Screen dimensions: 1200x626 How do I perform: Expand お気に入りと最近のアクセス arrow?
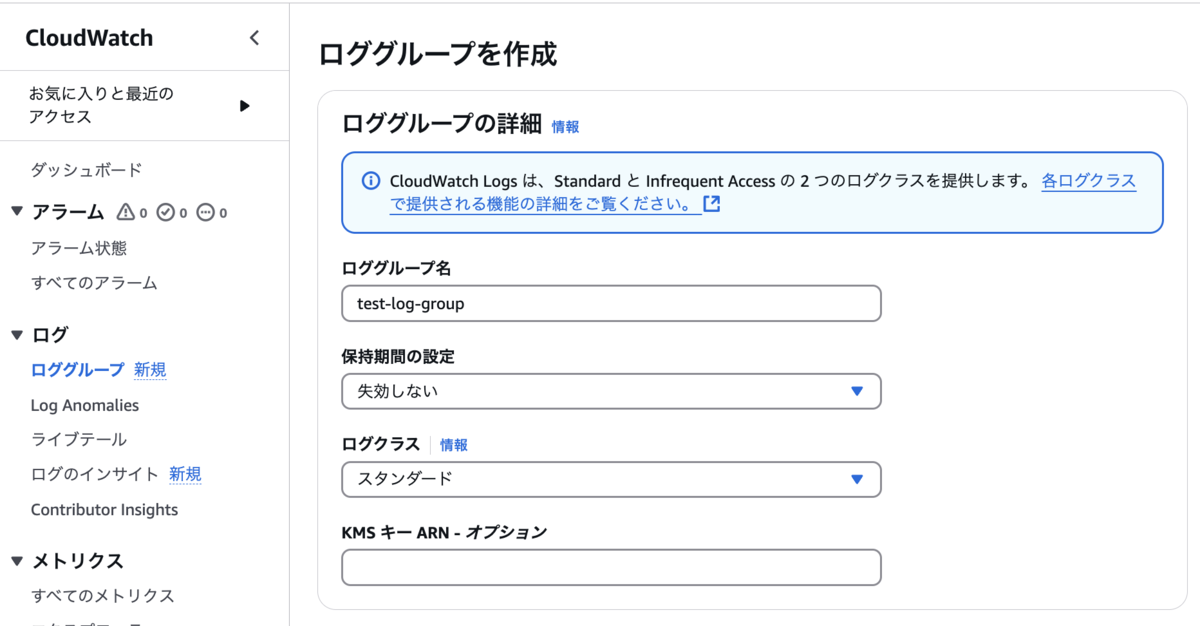point(245,105)
